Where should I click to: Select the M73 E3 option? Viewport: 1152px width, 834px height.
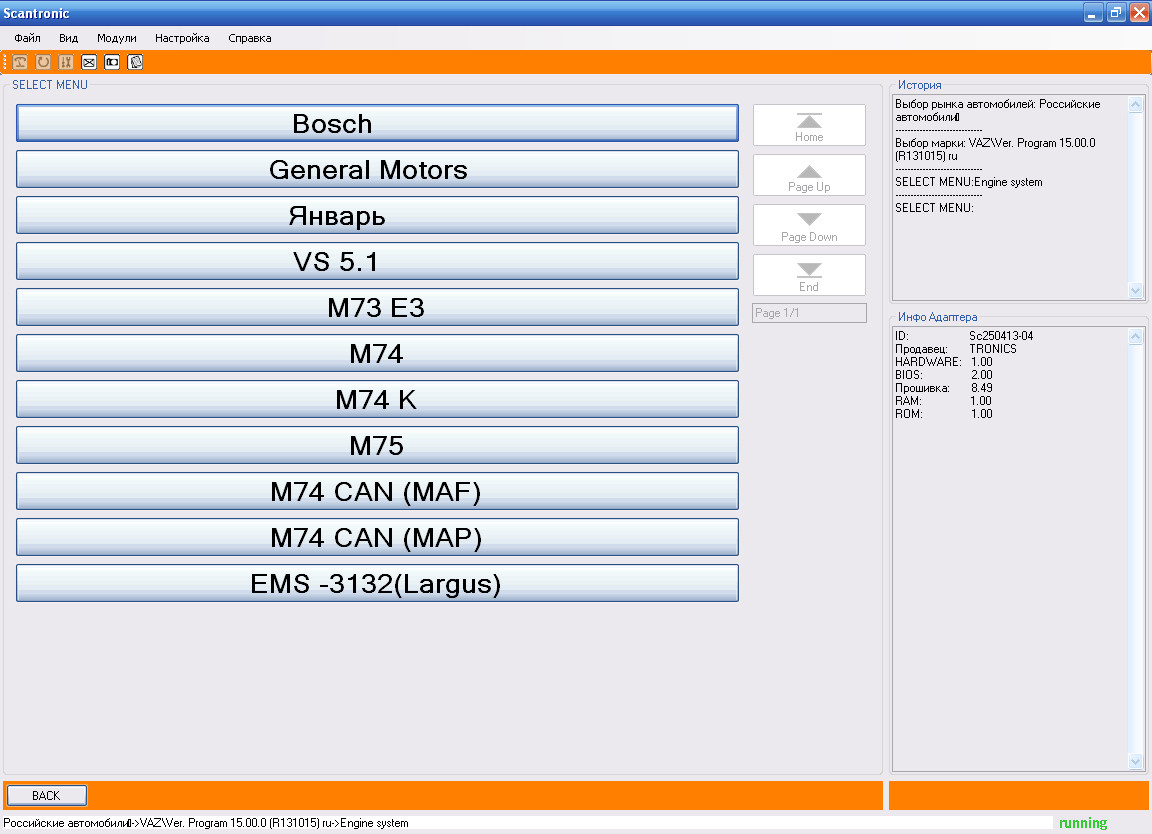[x=377, y=307]
